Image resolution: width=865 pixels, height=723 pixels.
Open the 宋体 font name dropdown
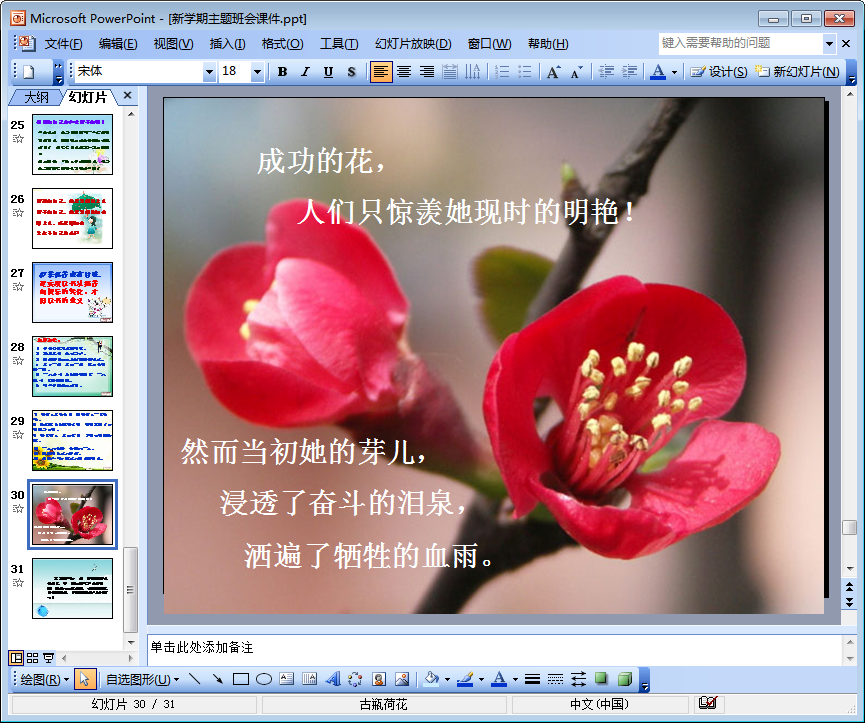click(209, 72)
